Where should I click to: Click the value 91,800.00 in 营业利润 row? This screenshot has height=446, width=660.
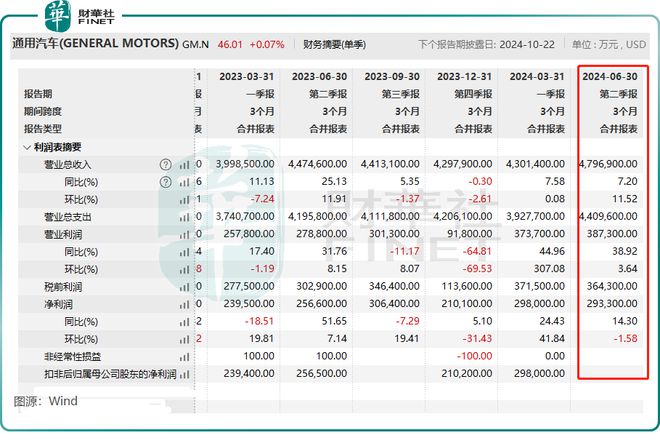(x=469, y=234)
